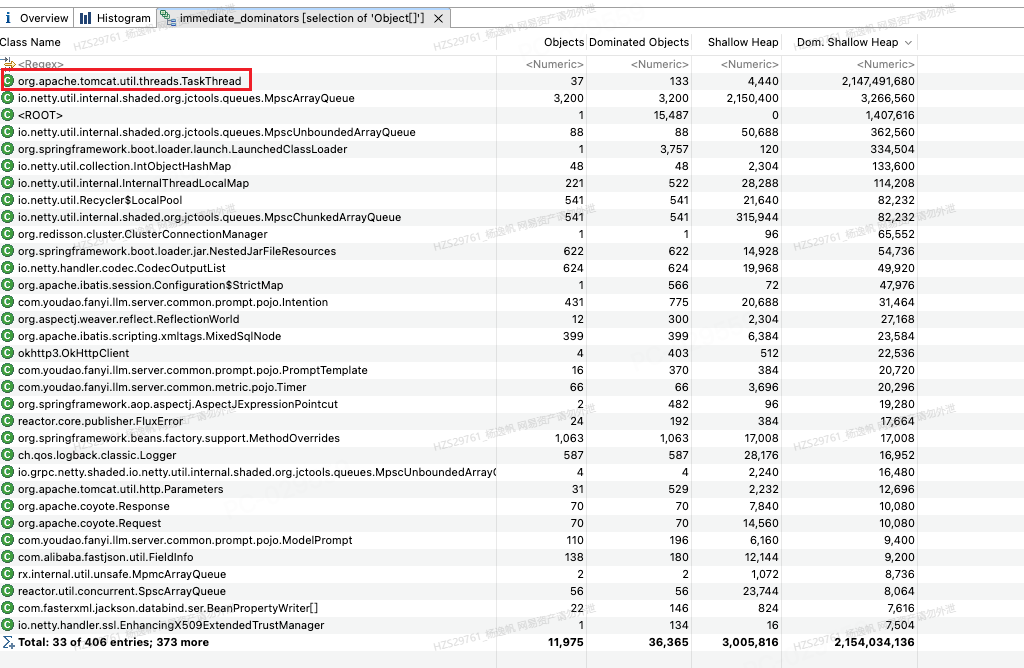1024x668 pixels.
Task: Click class icon of Recycler$LocalPool row
Action: click(8, 200)
